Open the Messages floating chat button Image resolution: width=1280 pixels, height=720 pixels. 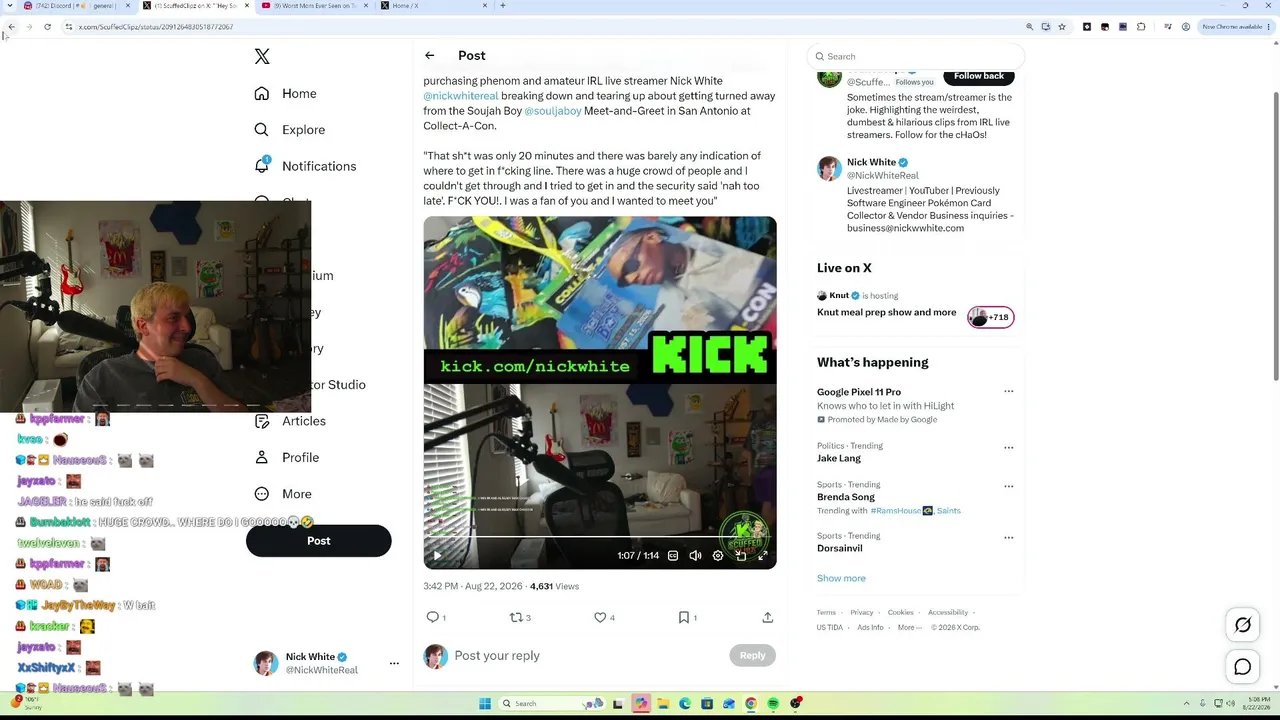(1243, 667)
